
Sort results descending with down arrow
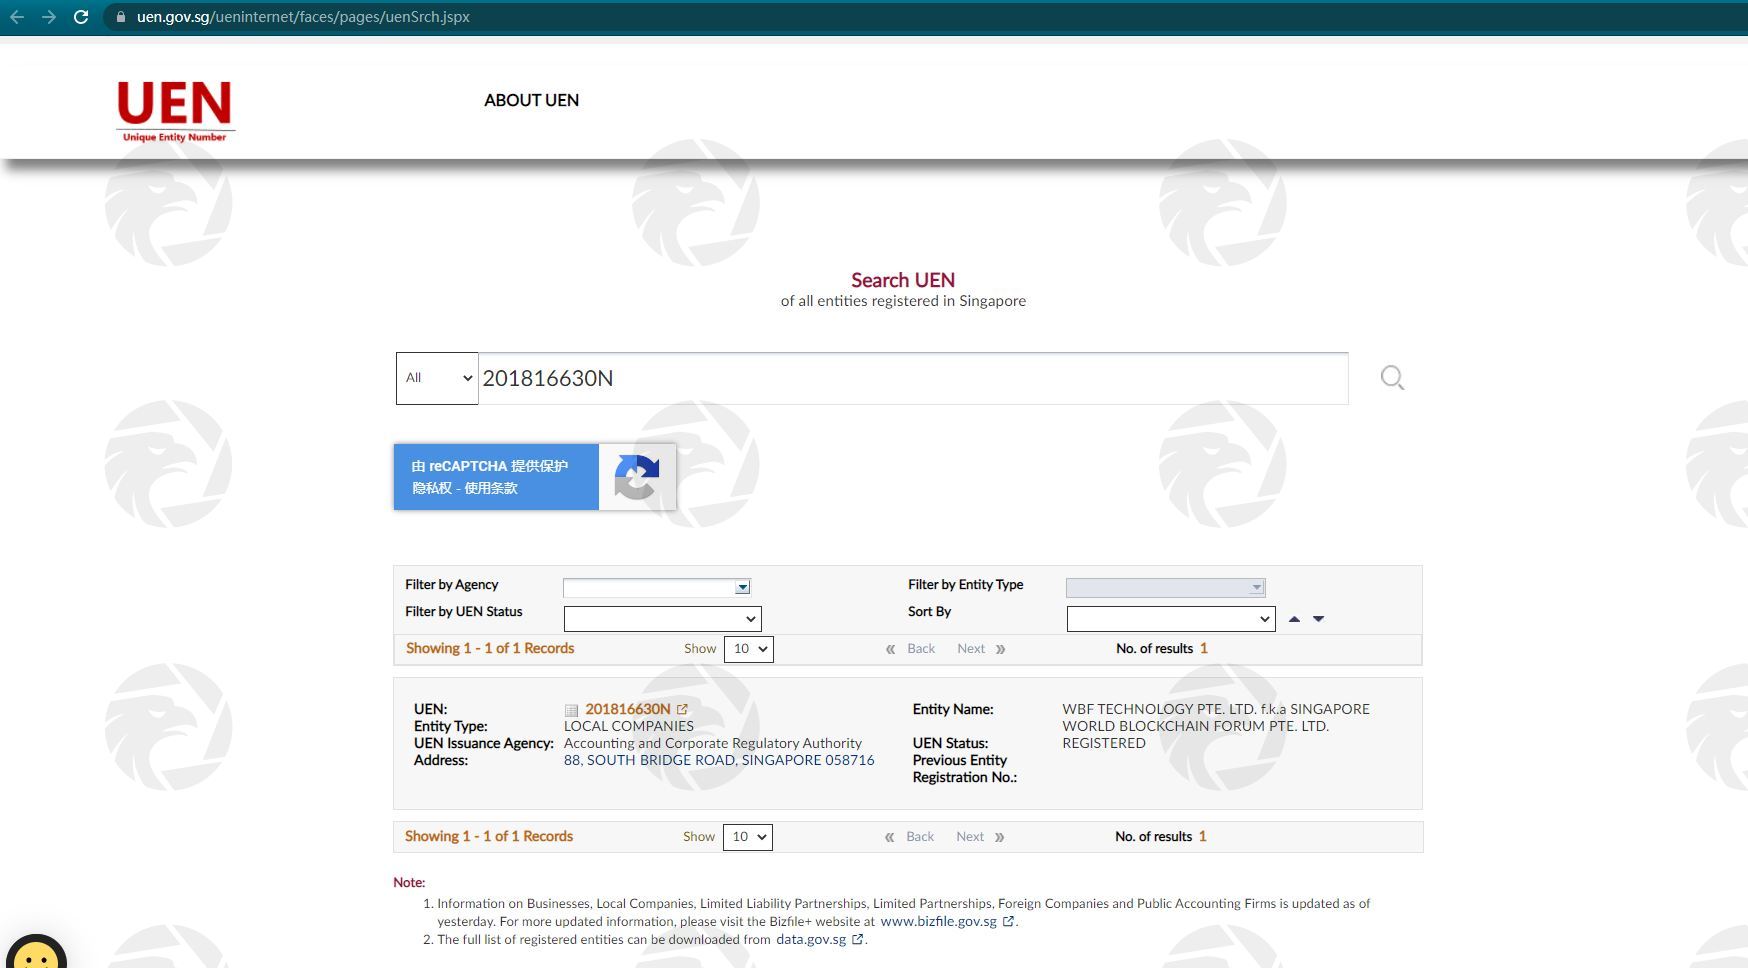1318,619
